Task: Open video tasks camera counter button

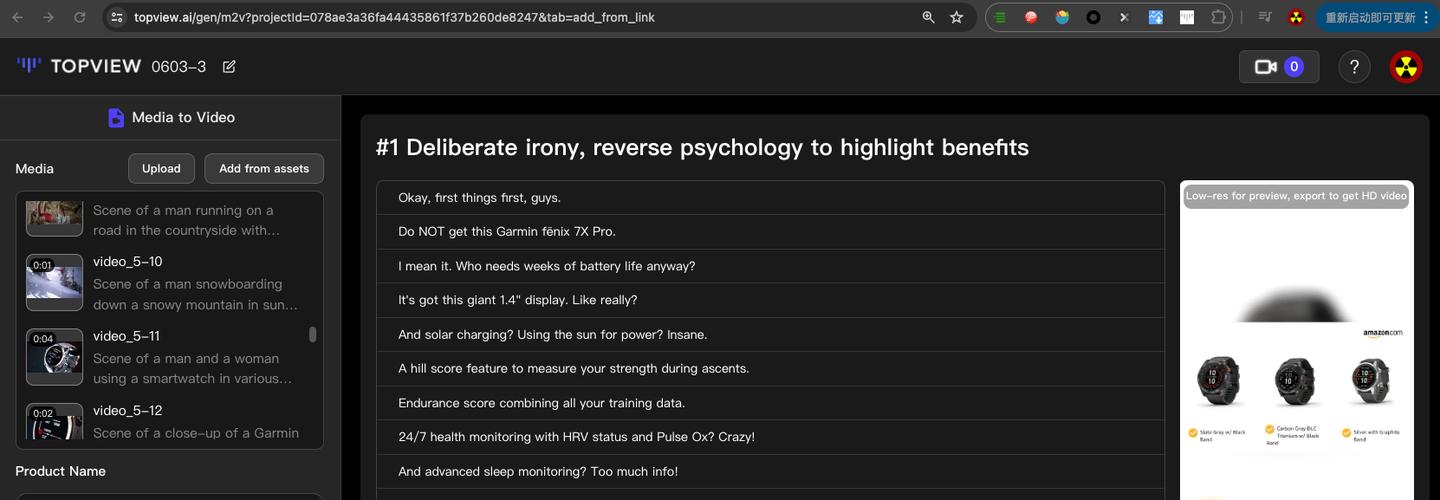Action: [x=1279, y=67]
